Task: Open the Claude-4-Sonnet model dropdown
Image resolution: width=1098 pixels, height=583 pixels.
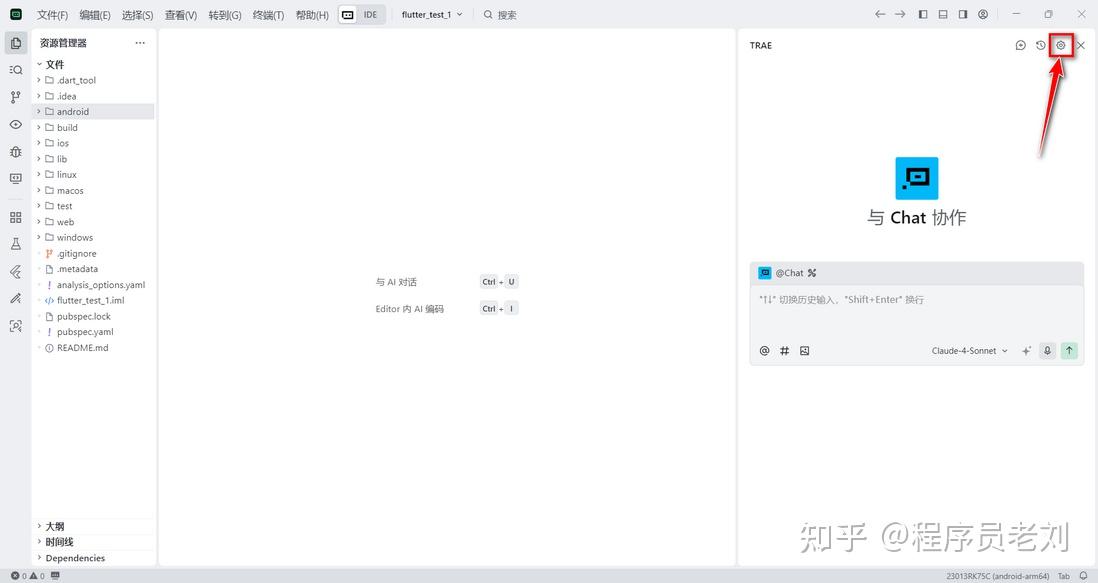Action: (965, 350)
